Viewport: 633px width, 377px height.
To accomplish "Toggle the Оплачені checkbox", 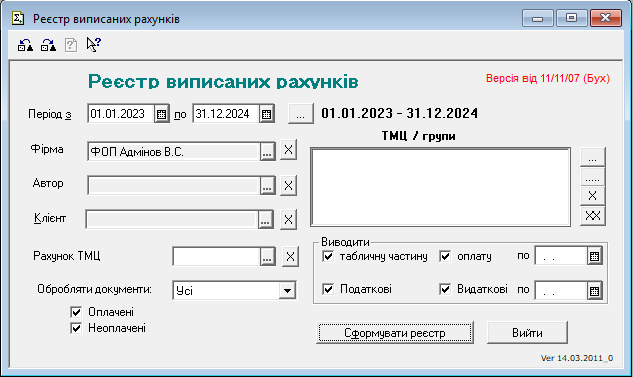I will tap(76, 312).
